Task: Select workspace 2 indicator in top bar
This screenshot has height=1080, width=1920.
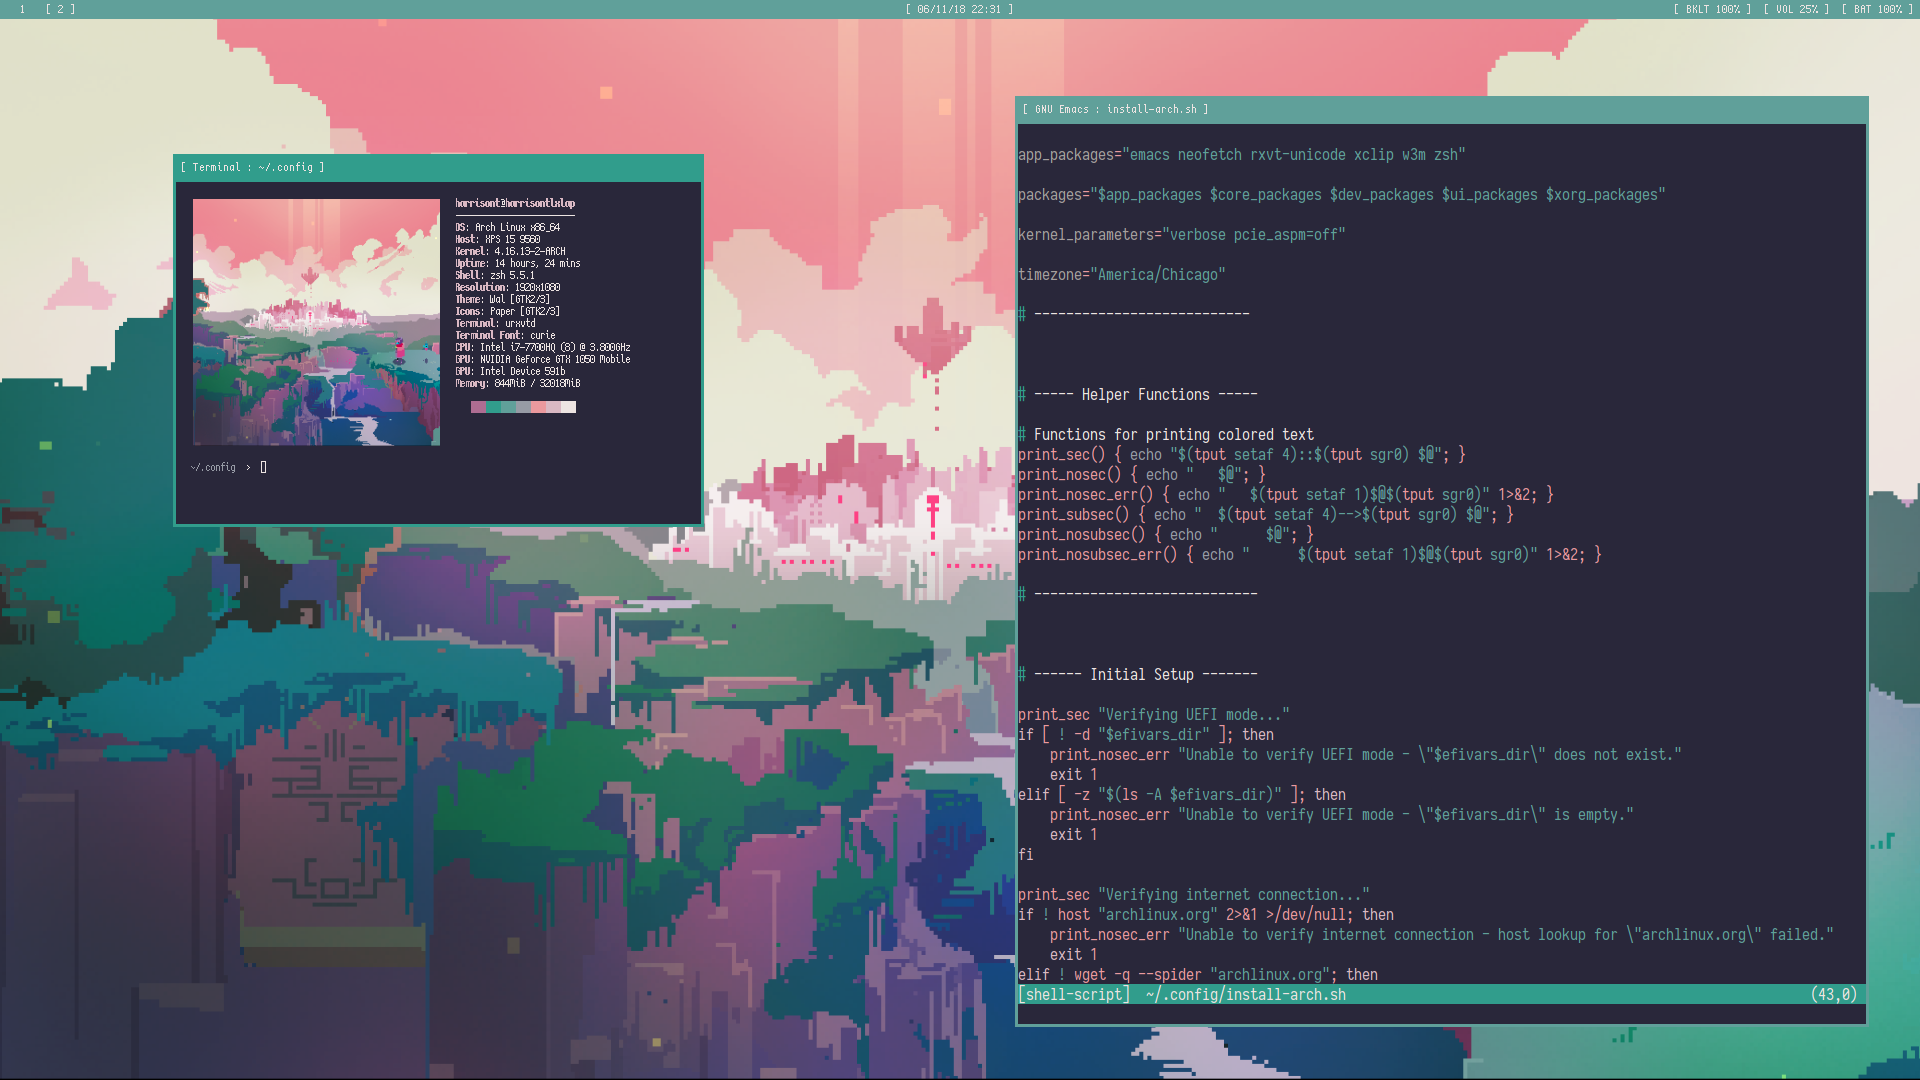Action: tap(60, 9)
